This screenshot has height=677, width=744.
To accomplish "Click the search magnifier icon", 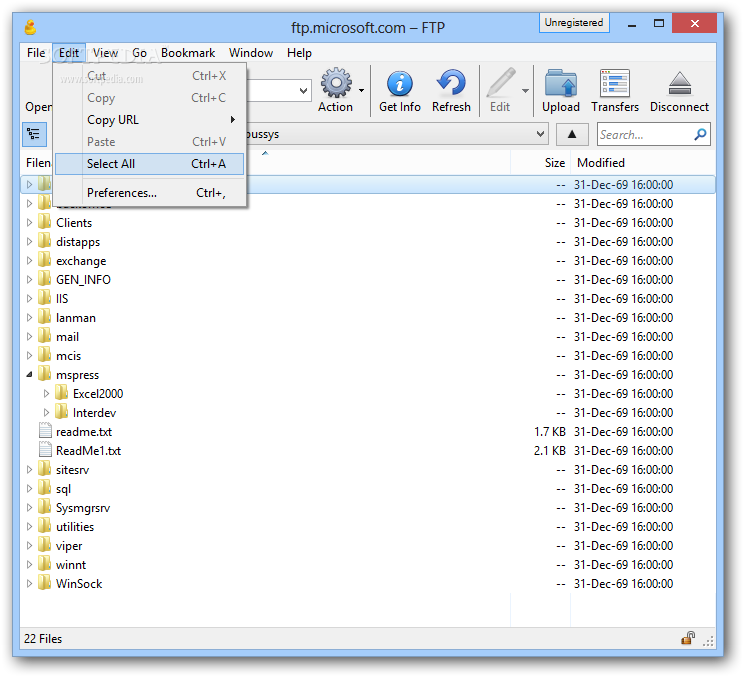I will click(700, 135).
